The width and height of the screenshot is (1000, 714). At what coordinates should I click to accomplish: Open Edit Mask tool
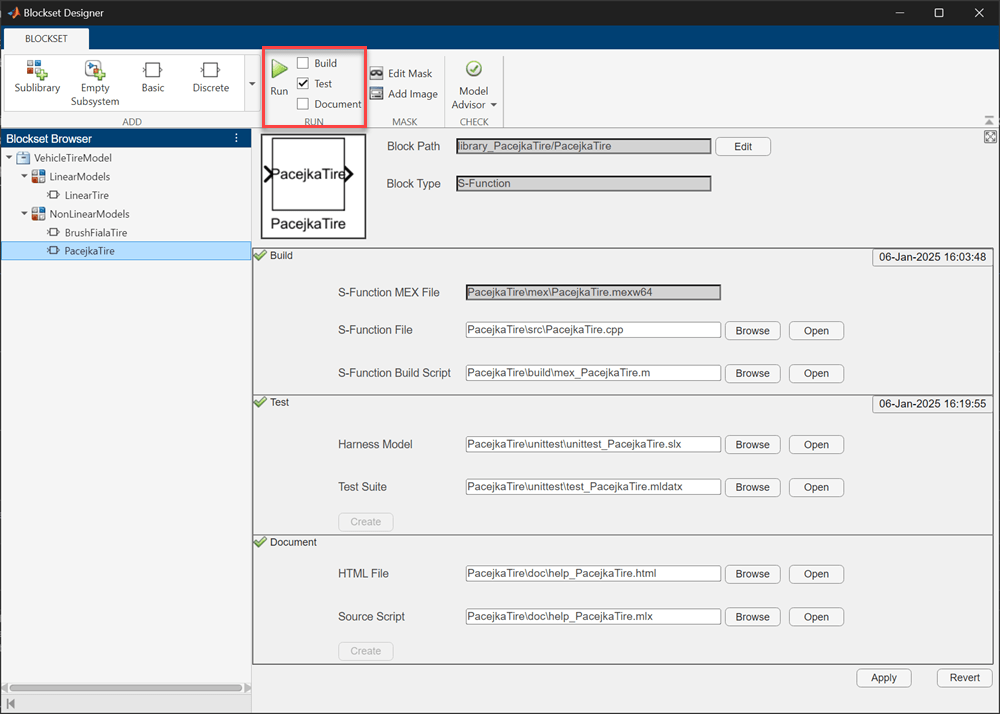click(x=400, y=74)
